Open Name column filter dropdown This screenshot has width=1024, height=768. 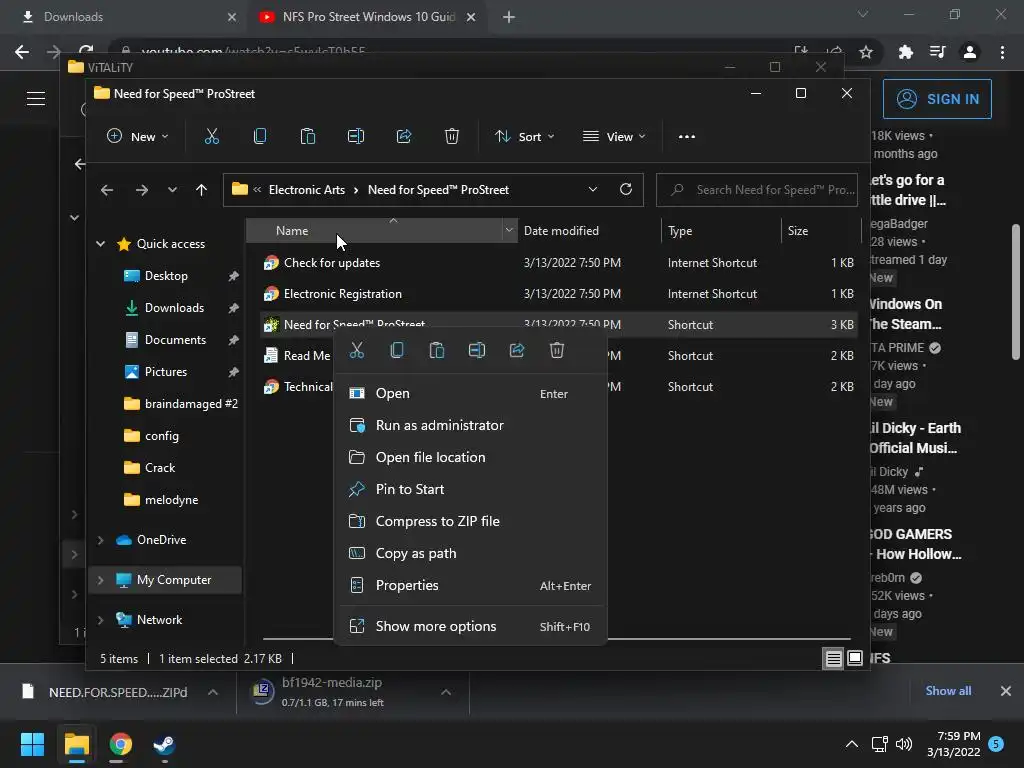tap(509, 231)
